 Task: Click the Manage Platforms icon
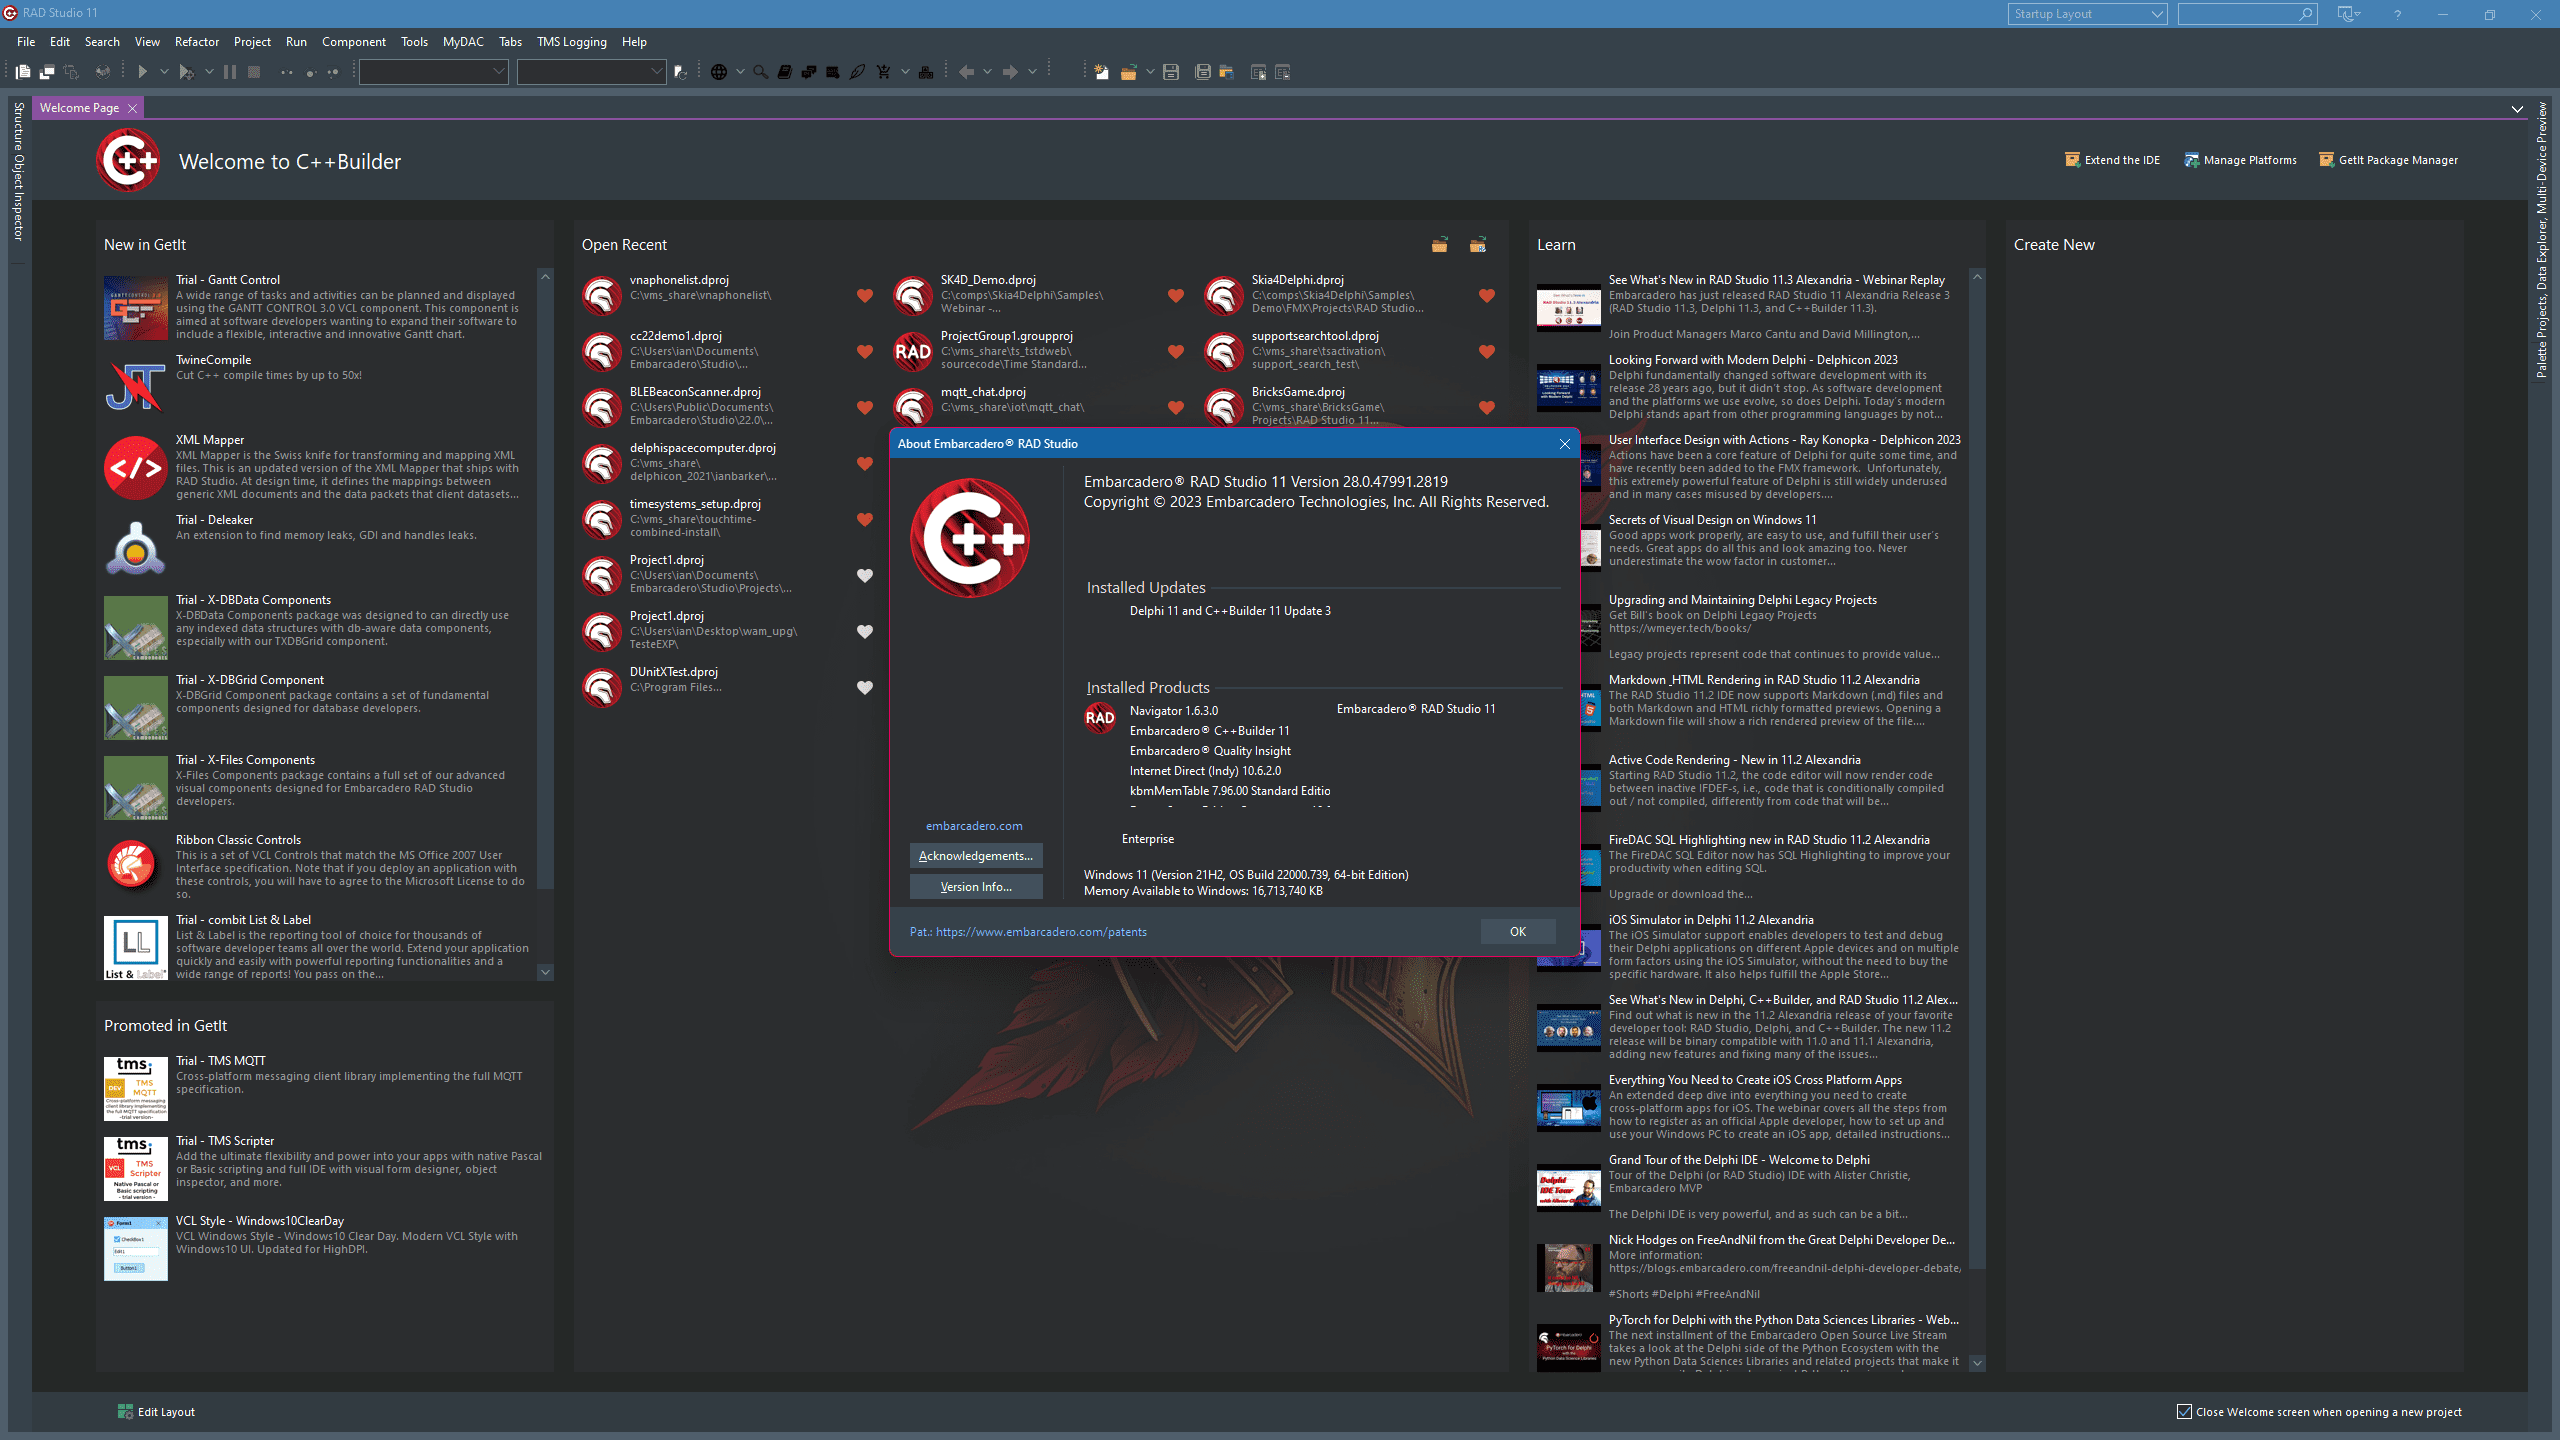point(2191,160)
